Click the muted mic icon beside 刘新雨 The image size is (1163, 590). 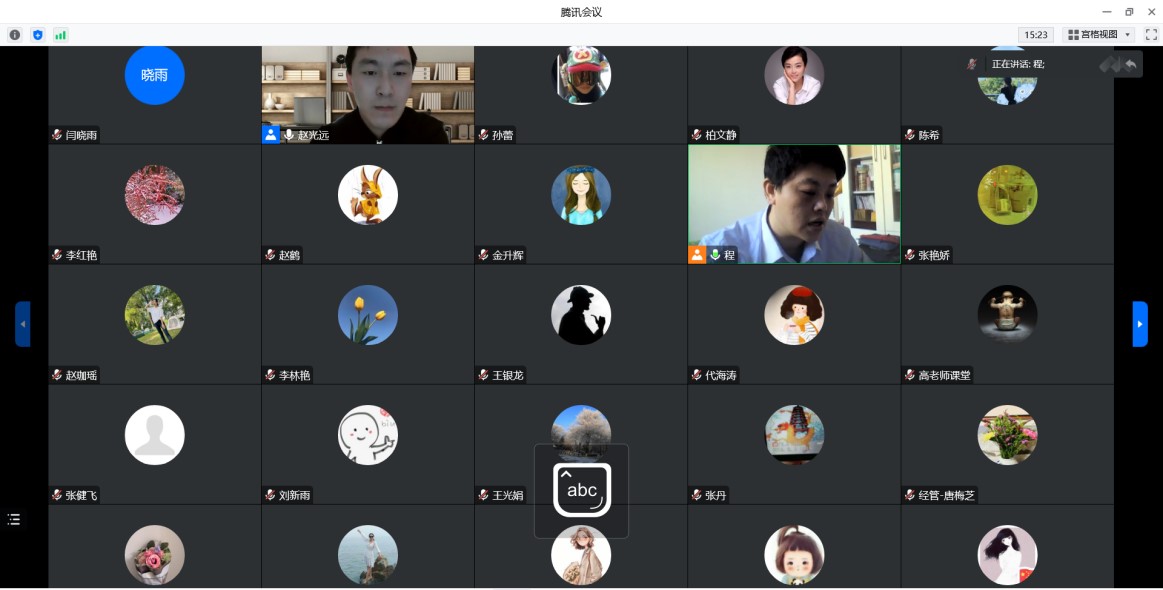coord(270,496)
